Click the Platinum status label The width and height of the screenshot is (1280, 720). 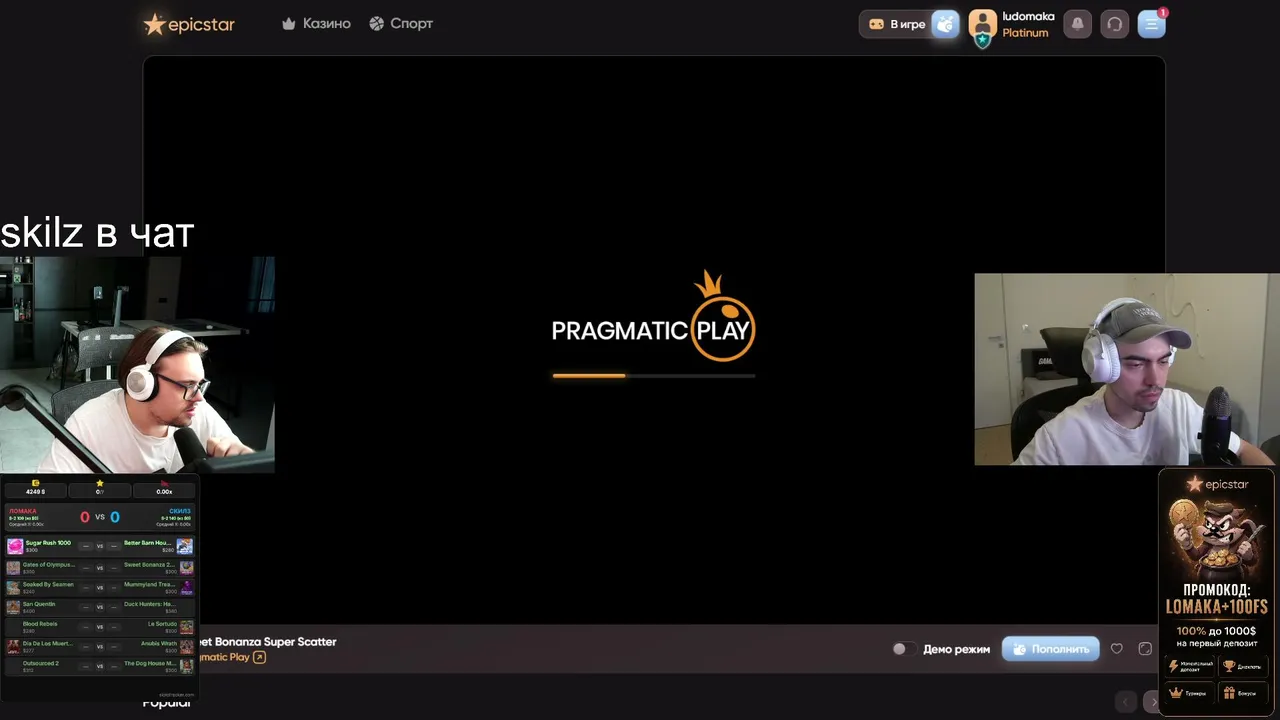[1025, 33]
